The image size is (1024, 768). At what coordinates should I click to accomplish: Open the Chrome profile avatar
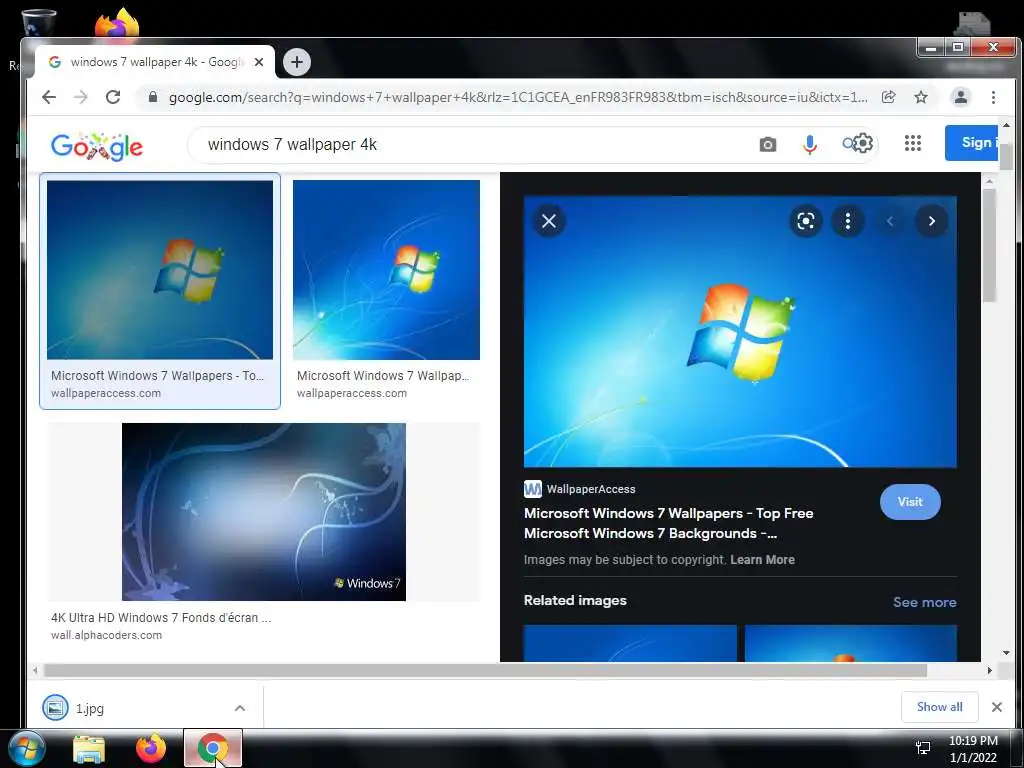(x=961, y=97)
